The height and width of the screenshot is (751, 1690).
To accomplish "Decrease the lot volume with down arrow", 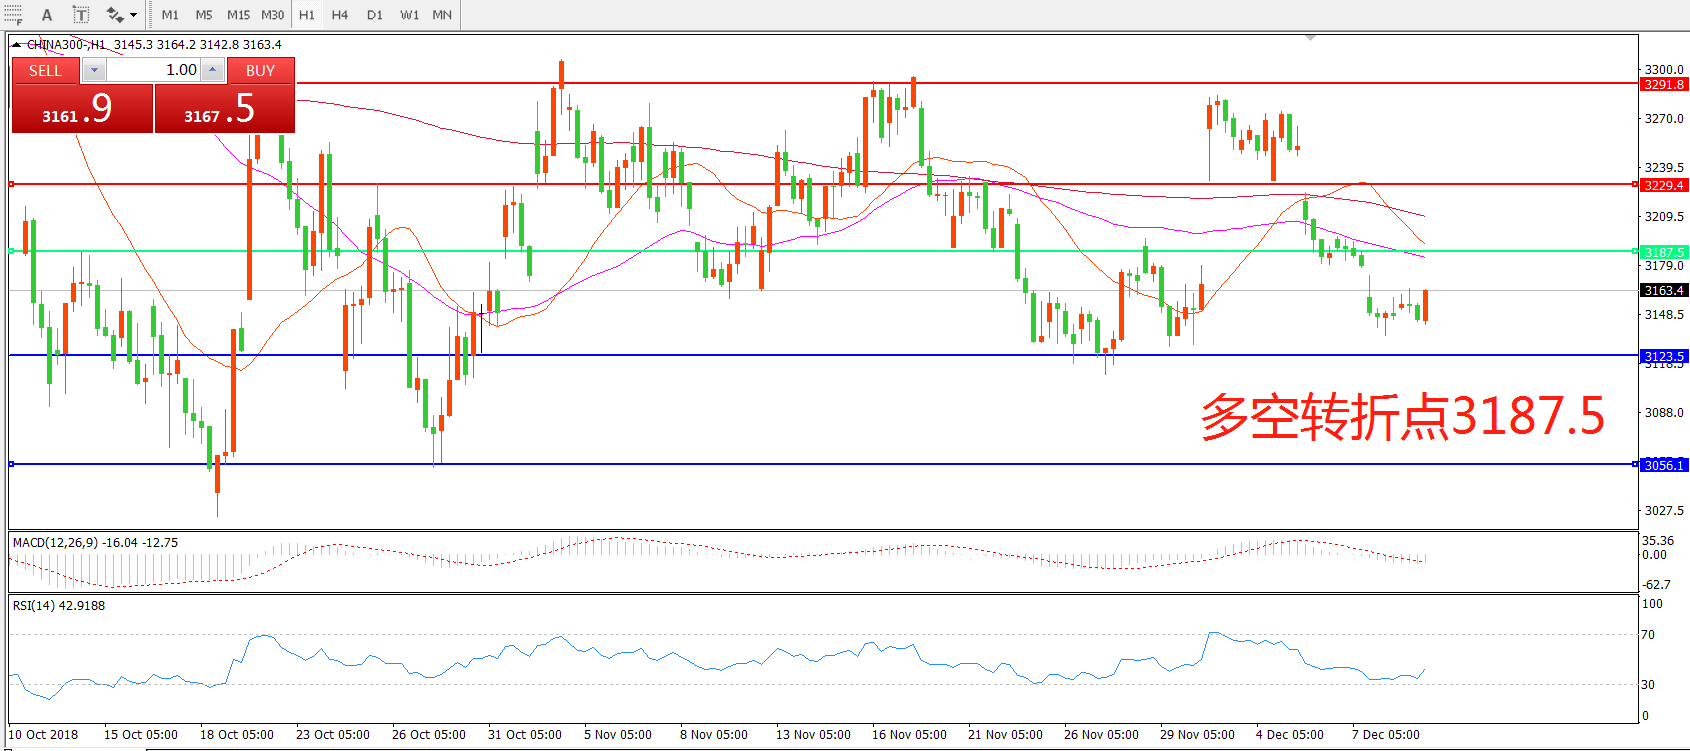I will pyautogui.click(x=94, y=70).
